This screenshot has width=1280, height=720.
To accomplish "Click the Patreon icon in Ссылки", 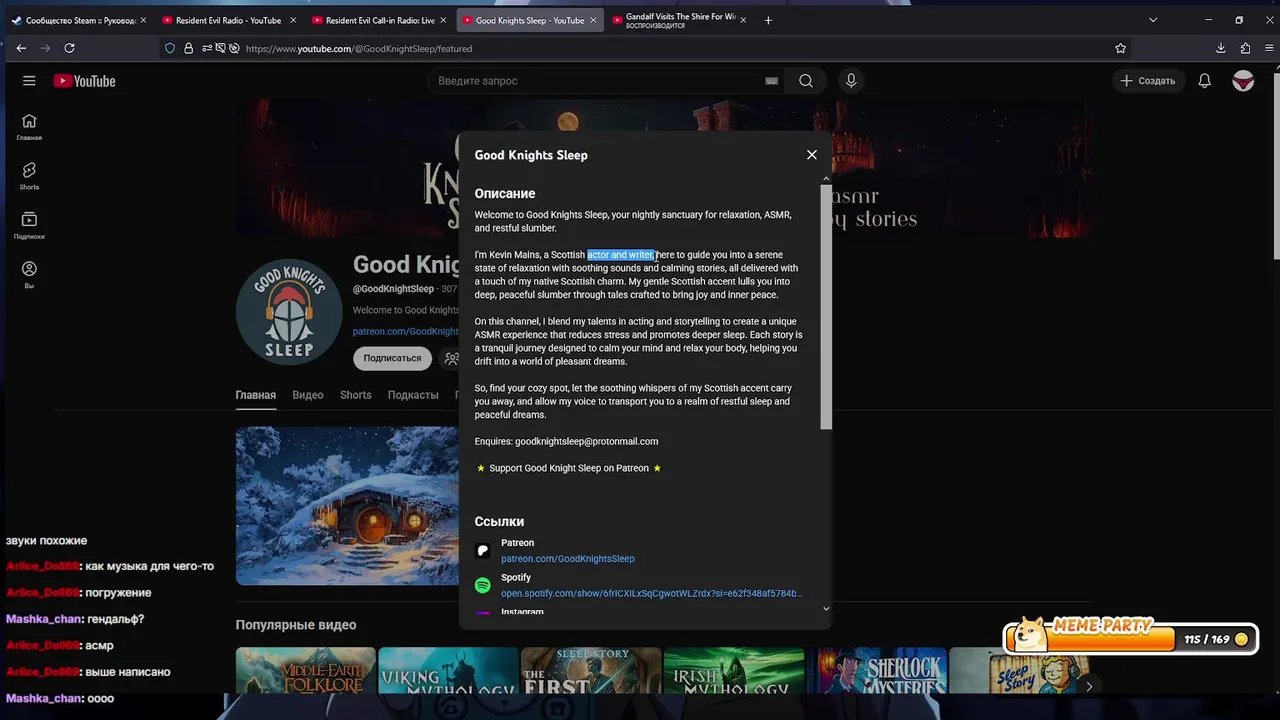I will point(483,550).
